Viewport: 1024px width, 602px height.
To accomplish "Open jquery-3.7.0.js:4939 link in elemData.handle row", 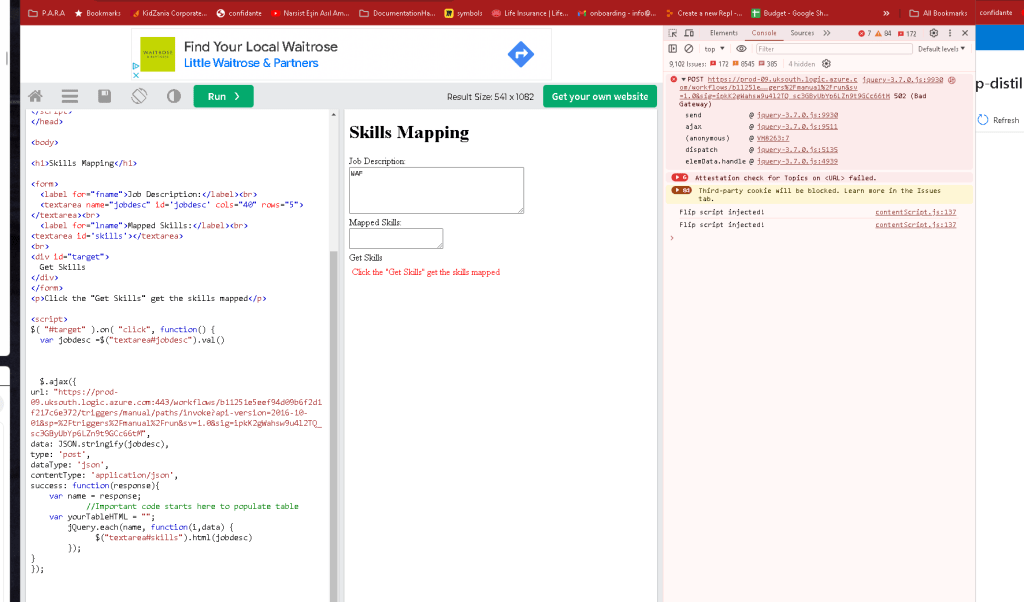I will tap(797, 161).
